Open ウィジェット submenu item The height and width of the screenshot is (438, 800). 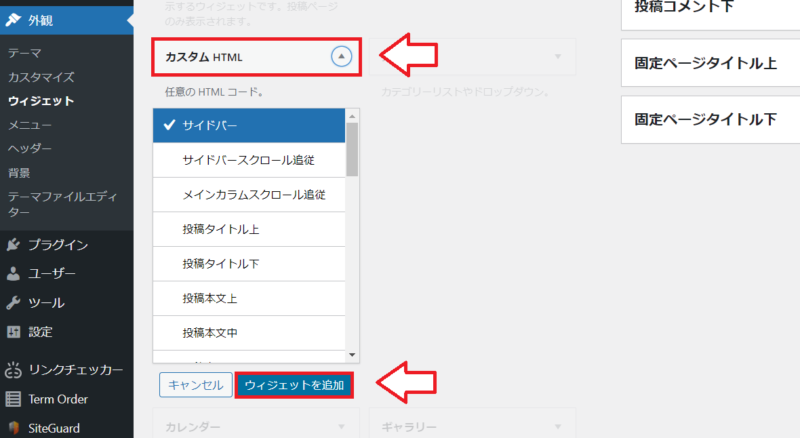(41, 101)
